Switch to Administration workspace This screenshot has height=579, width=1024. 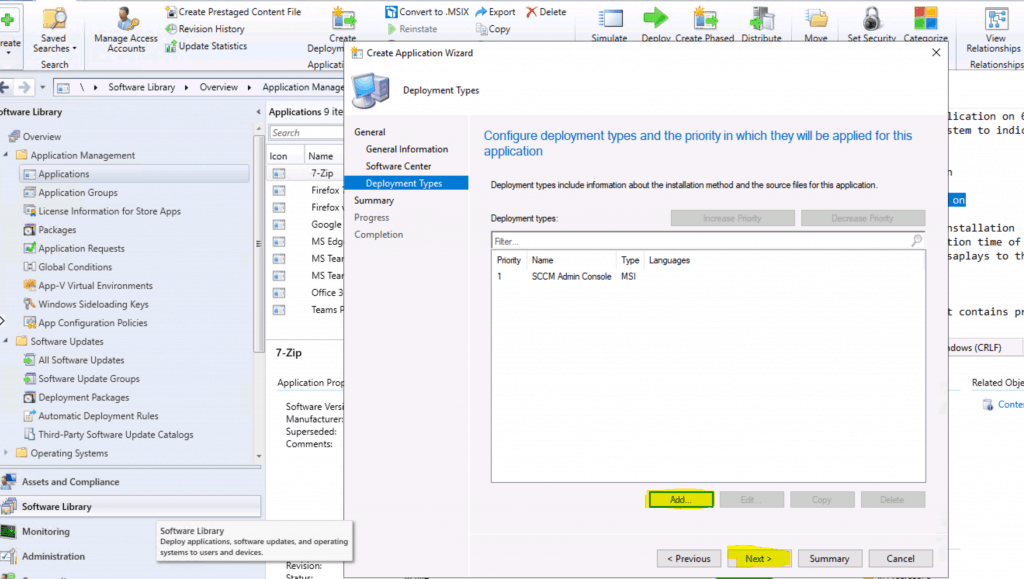54,556
